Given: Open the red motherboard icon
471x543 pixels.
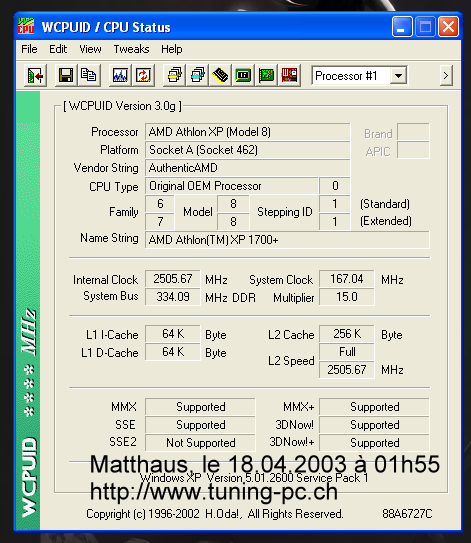Looking at the screenshot, I should (x=289, y=75).
